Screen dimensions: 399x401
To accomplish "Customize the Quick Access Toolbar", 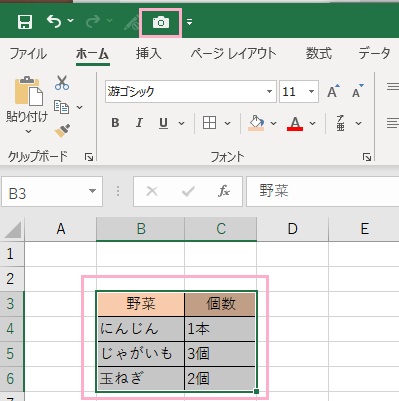I will click(x=189, y=22).
